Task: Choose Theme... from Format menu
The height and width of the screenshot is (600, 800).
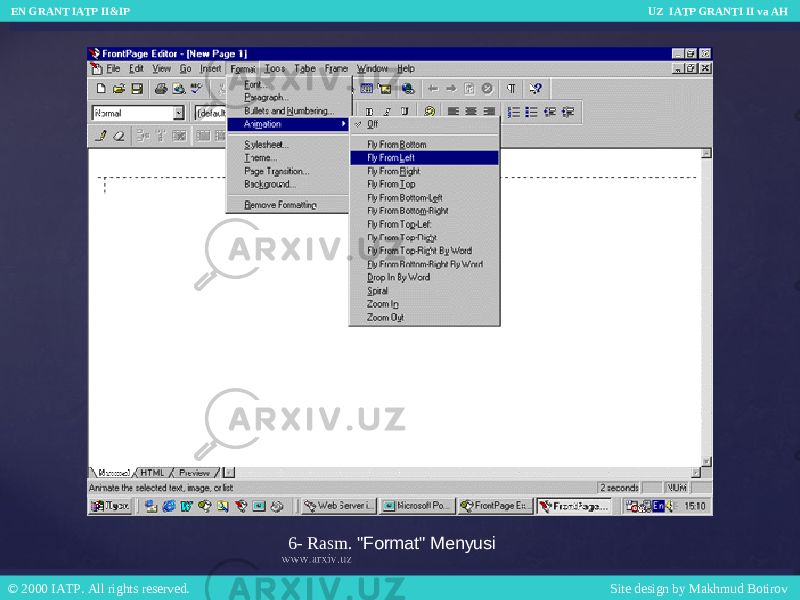Action: pyautogui.click(x=289, y=158)
